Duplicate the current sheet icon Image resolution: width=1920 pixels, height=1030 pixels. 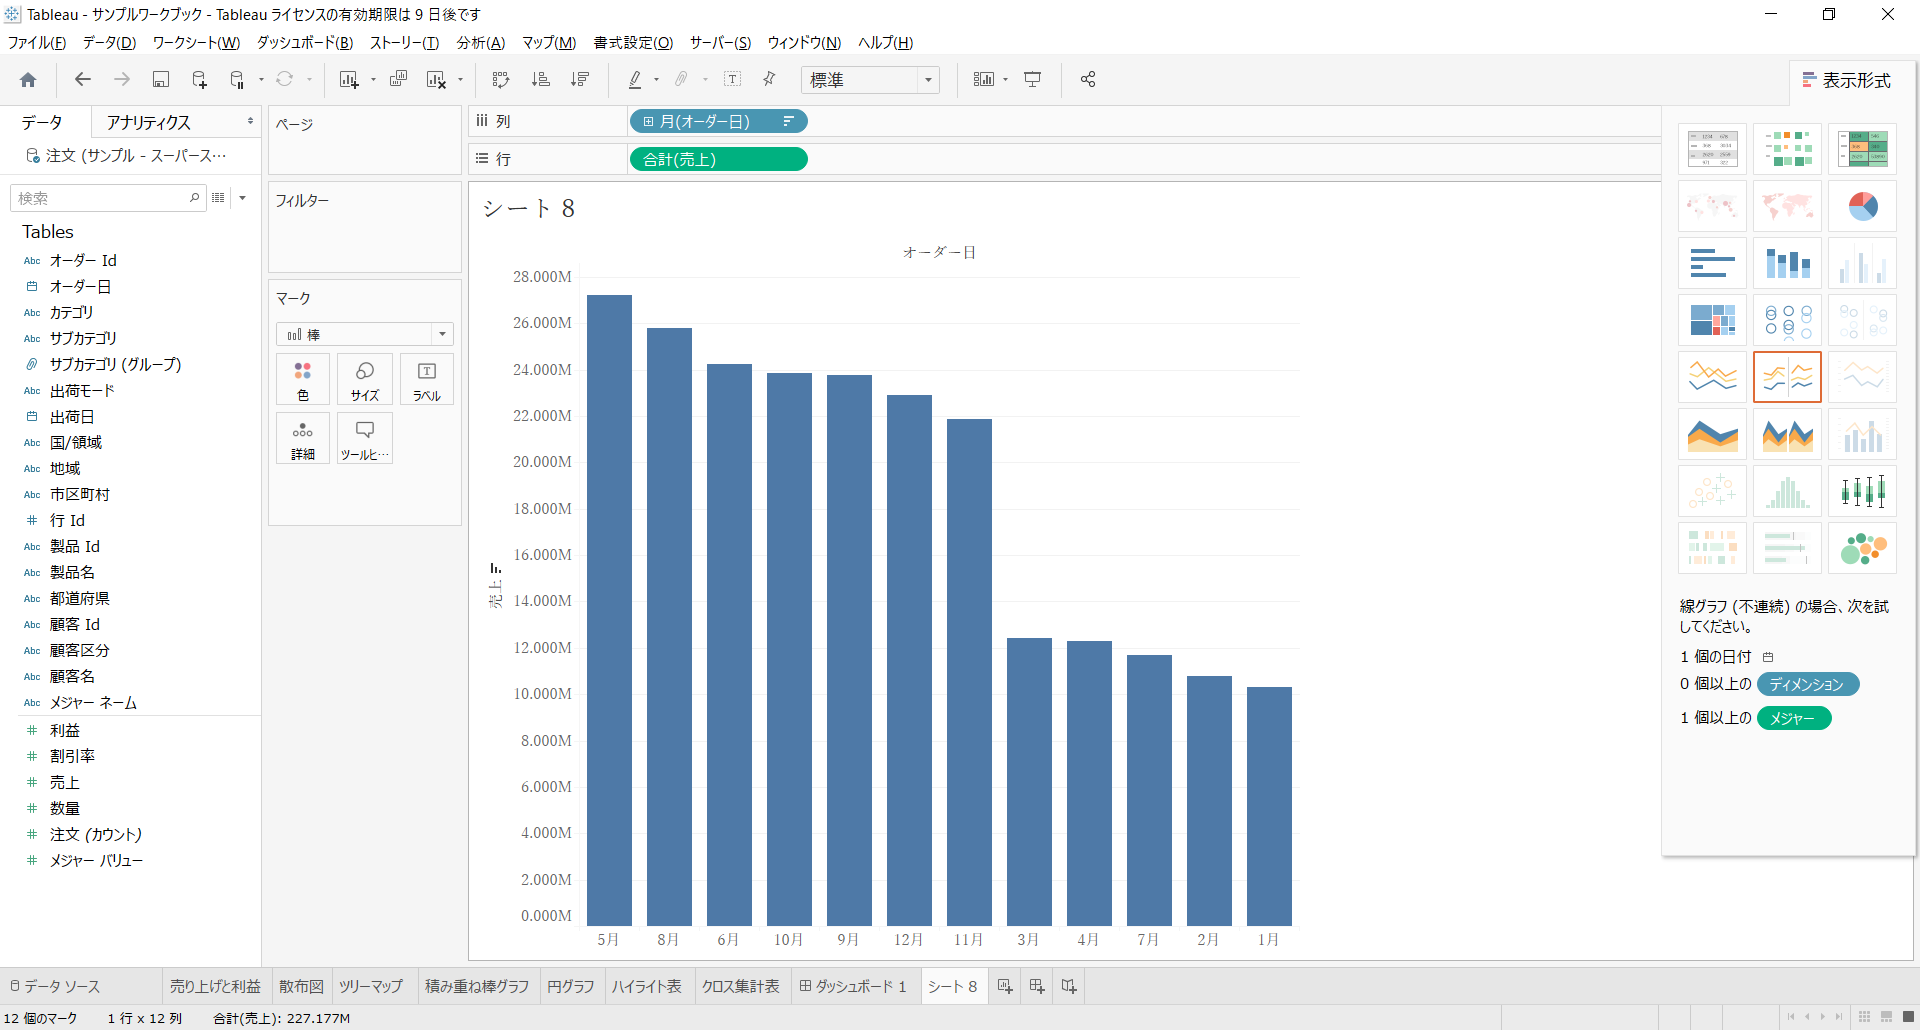click(x=398, y=80)
